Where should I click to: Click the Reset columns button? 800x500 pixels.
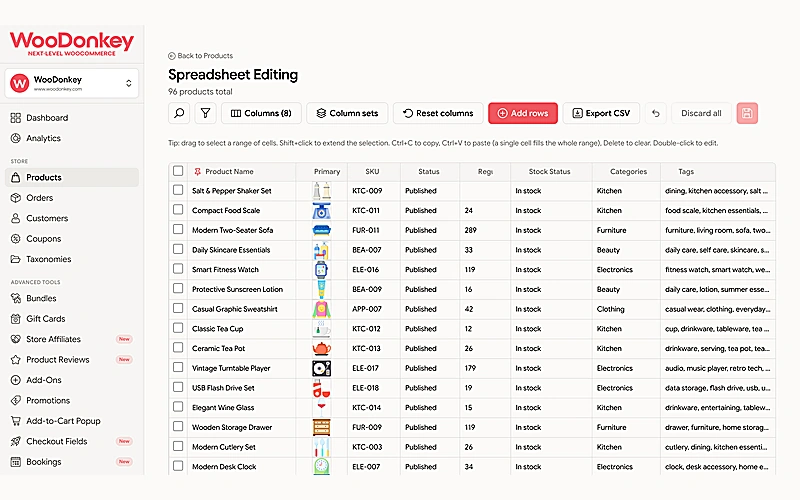(438, 113)
